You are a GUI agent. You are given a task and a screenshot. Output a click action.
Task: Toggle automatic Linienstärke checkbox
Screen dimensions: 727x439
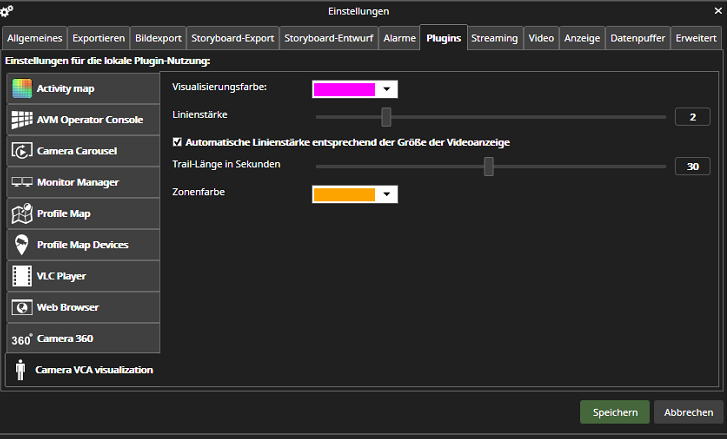click(177, 142)
